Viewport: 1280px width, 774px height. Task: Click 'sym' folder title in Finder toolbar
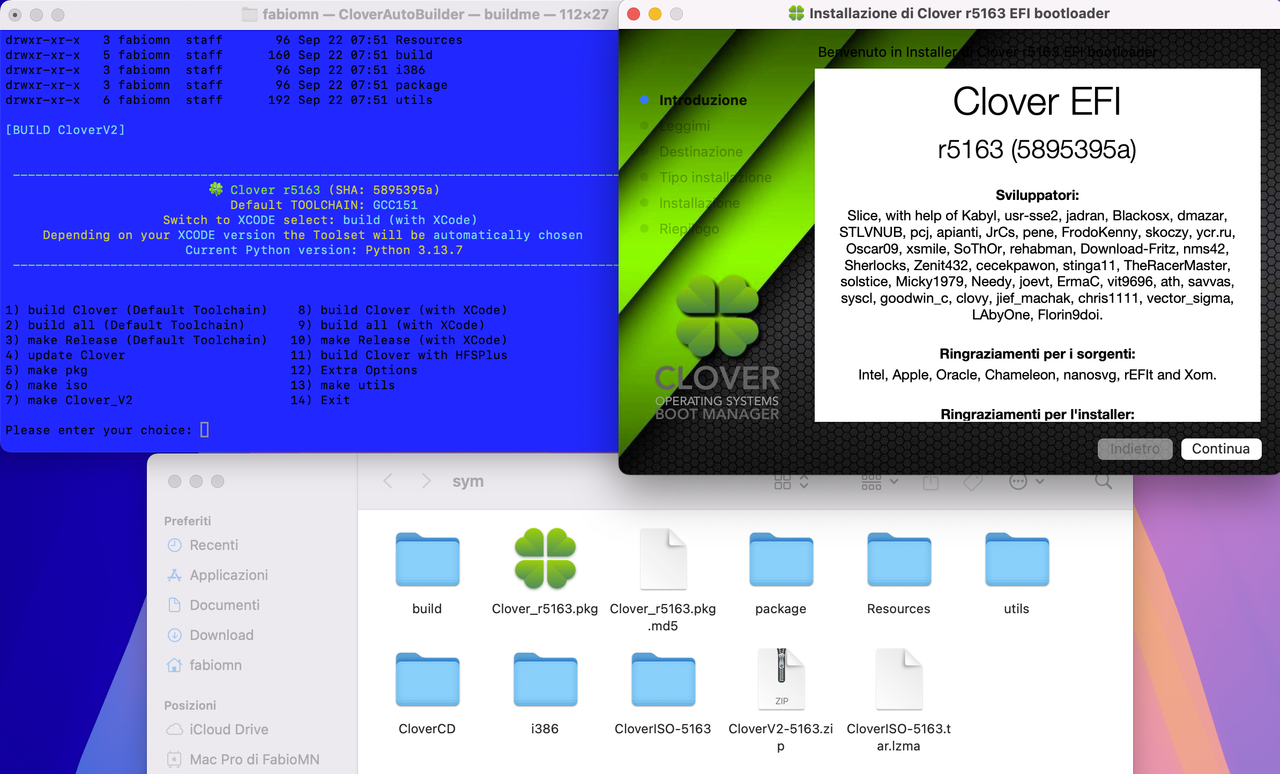pyautogui.click(x=468, y=481)
